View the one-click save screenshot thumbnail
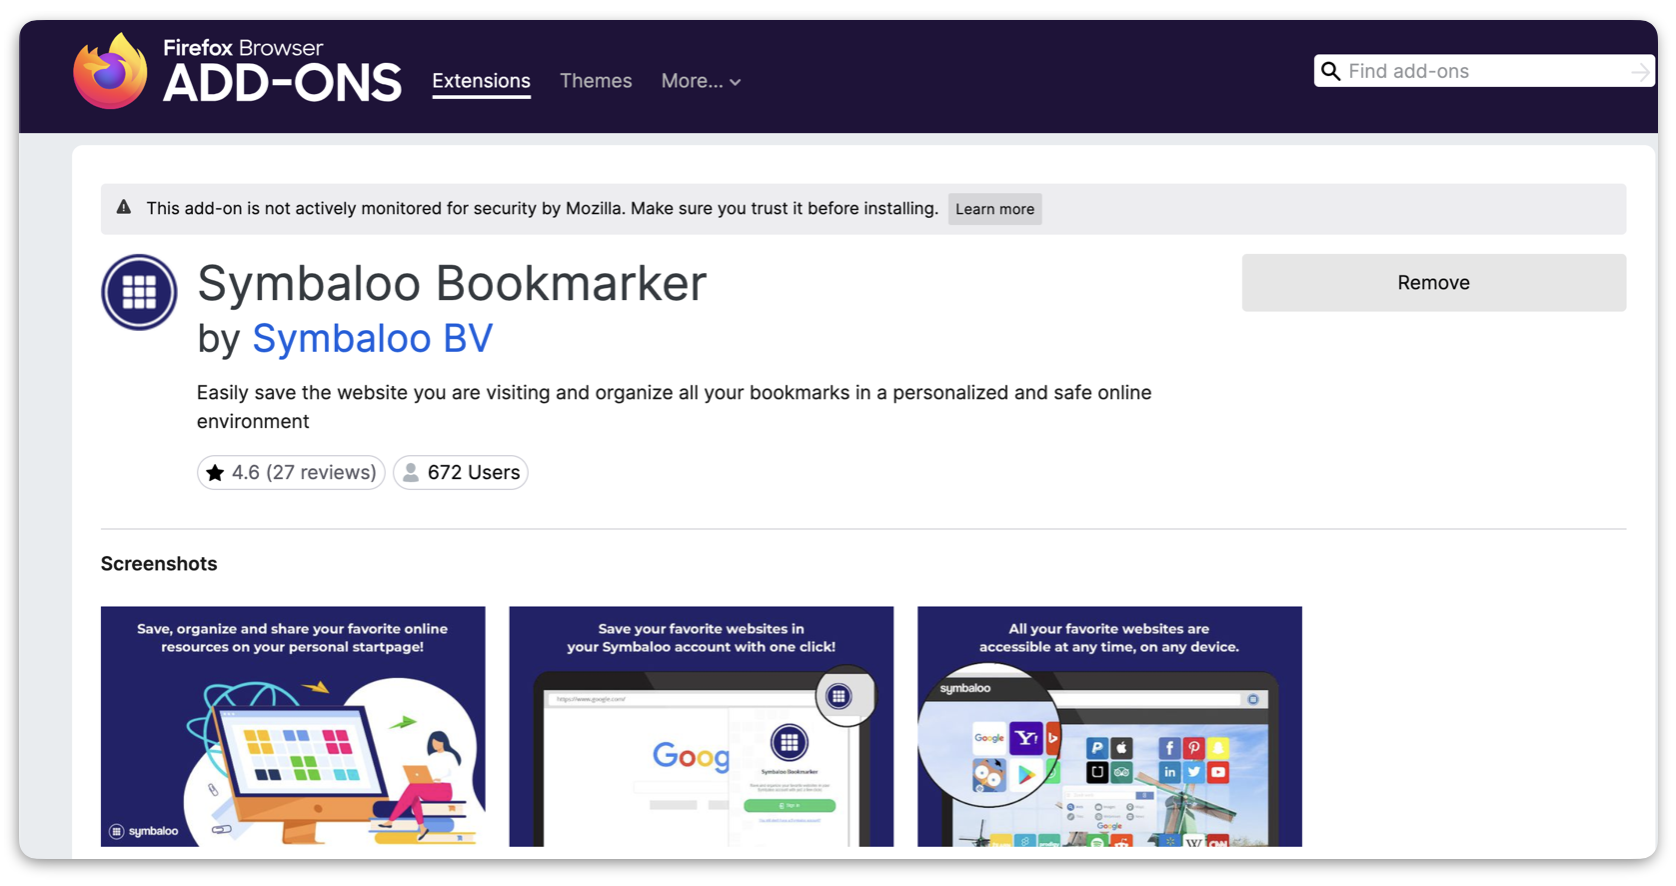1676x886 pixels. (701, 726)
